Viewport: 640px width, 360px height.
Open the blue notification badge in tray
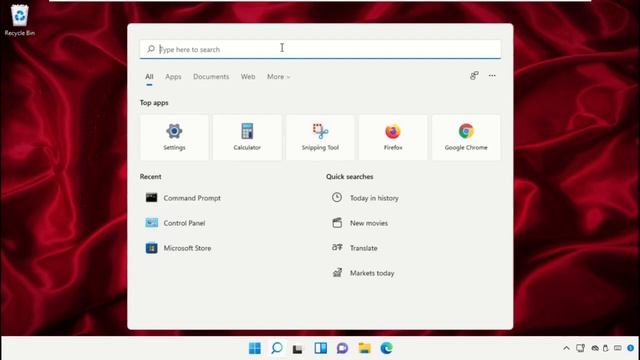tap(631, 348)
